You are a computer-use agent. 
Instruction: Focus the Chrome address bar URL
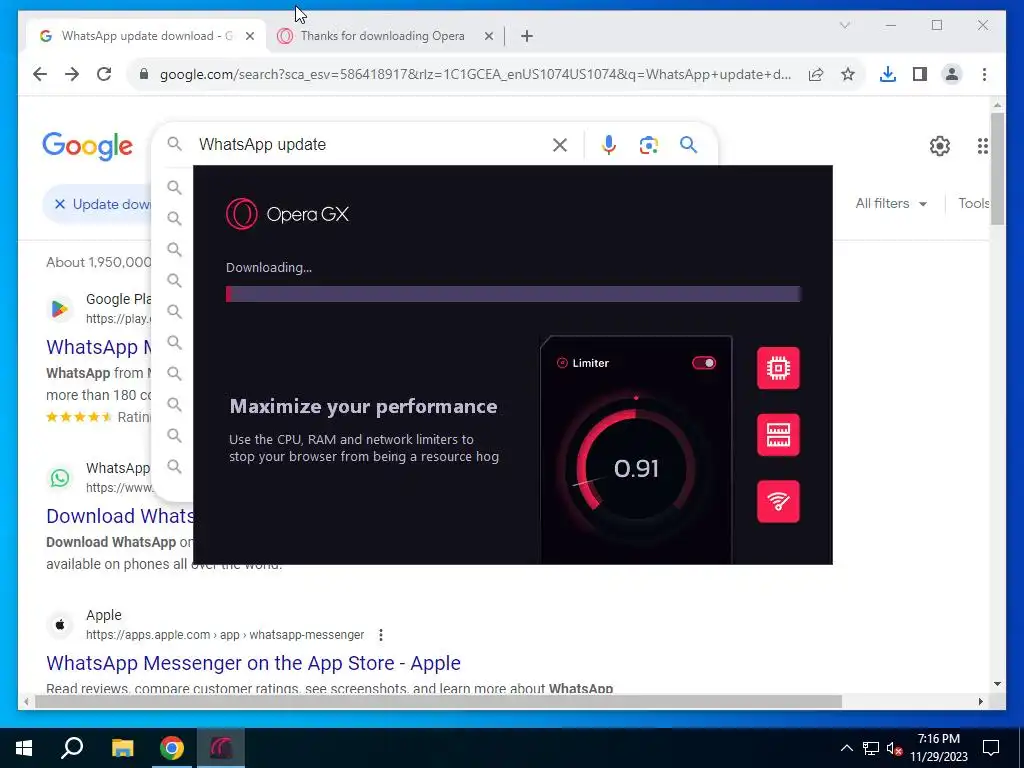475,74
